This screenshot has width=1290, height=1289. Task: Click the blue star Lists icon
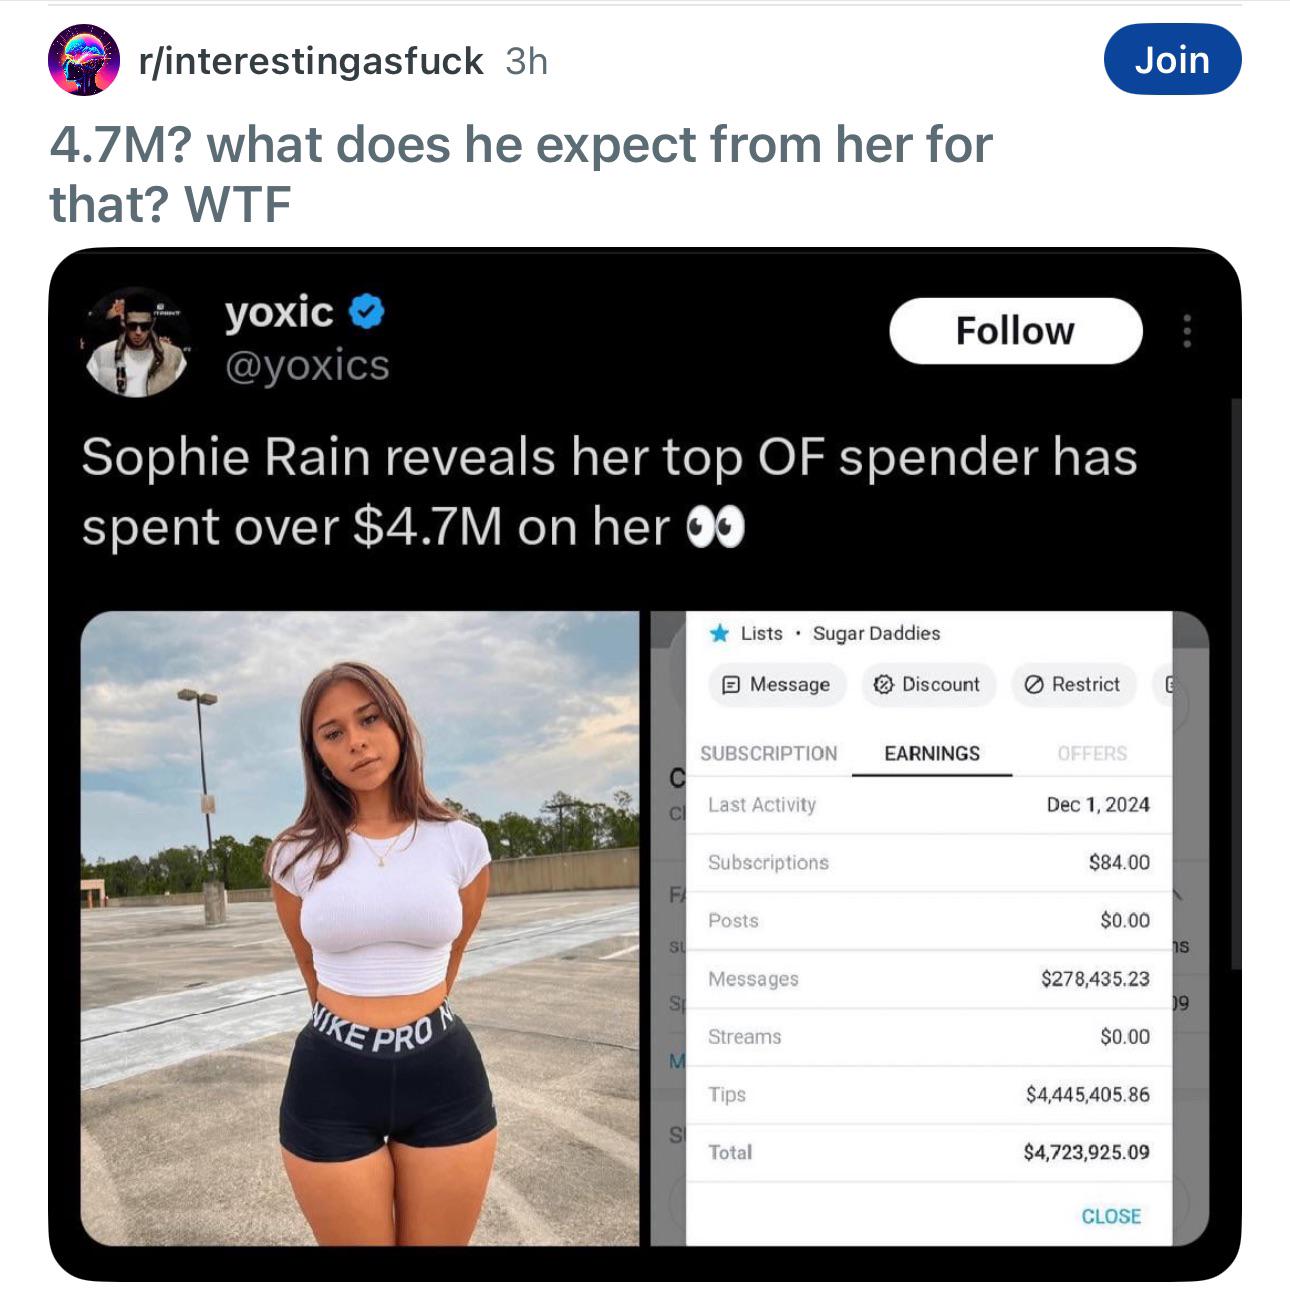[718, 633]
